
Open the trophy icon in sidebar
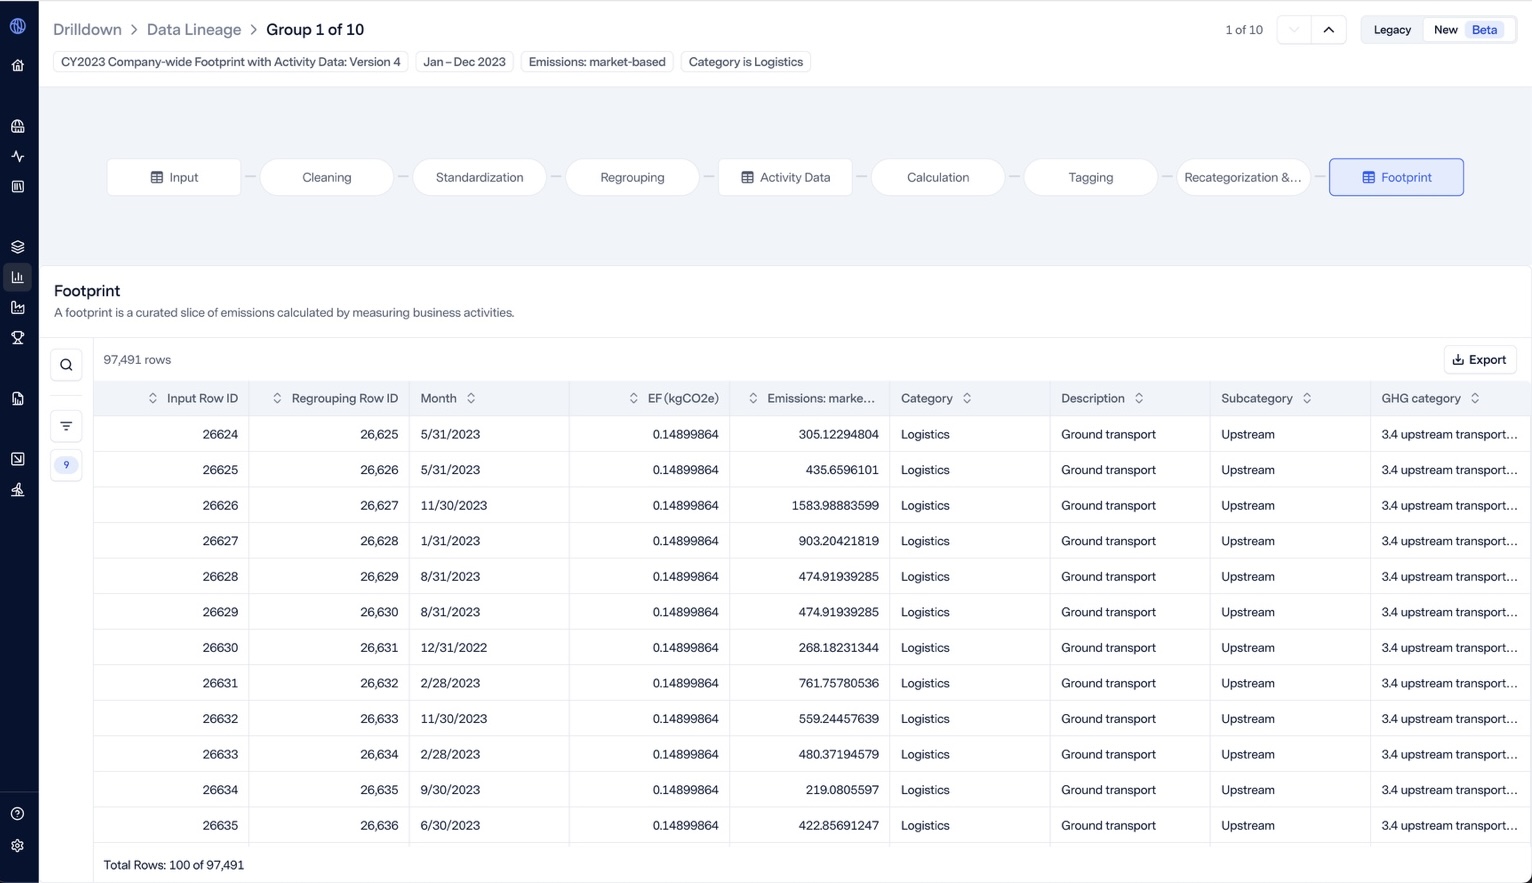click(18, 338)
